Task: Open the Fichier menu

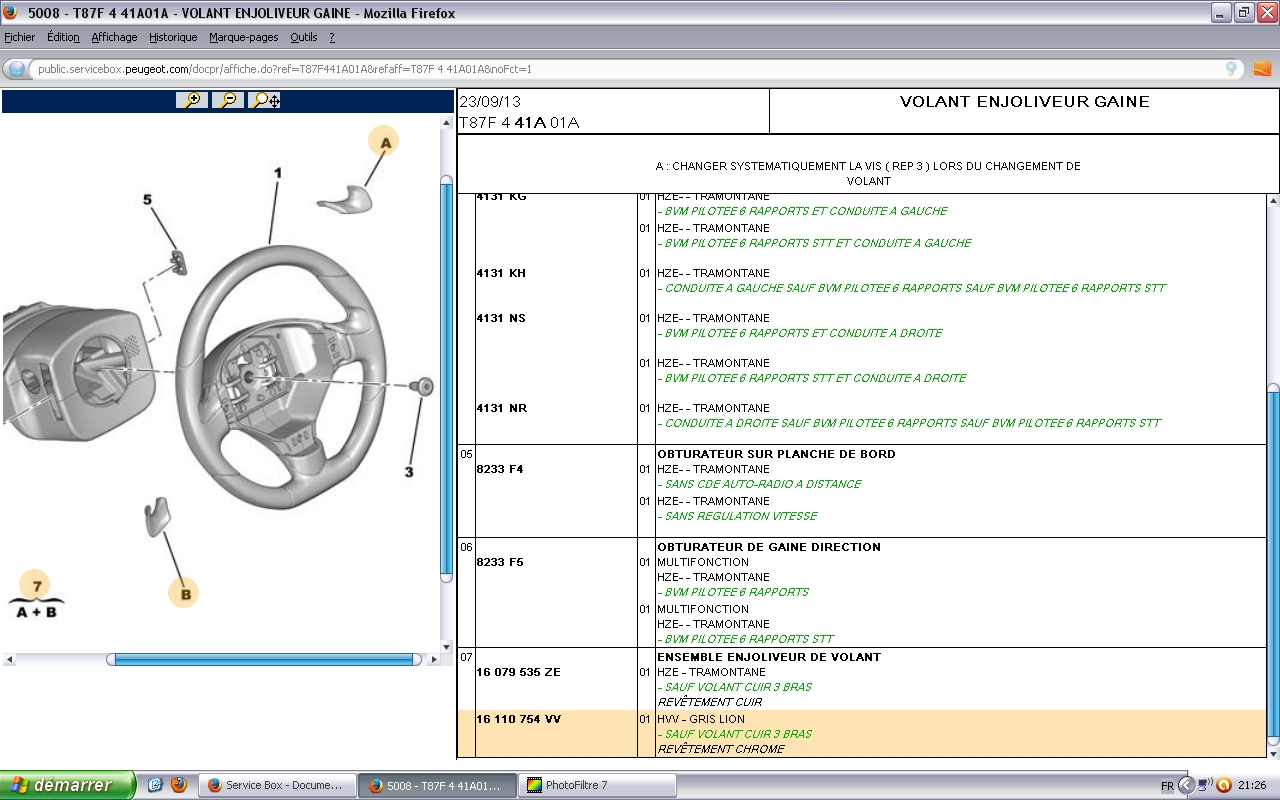Action: [x=20, y=37]
